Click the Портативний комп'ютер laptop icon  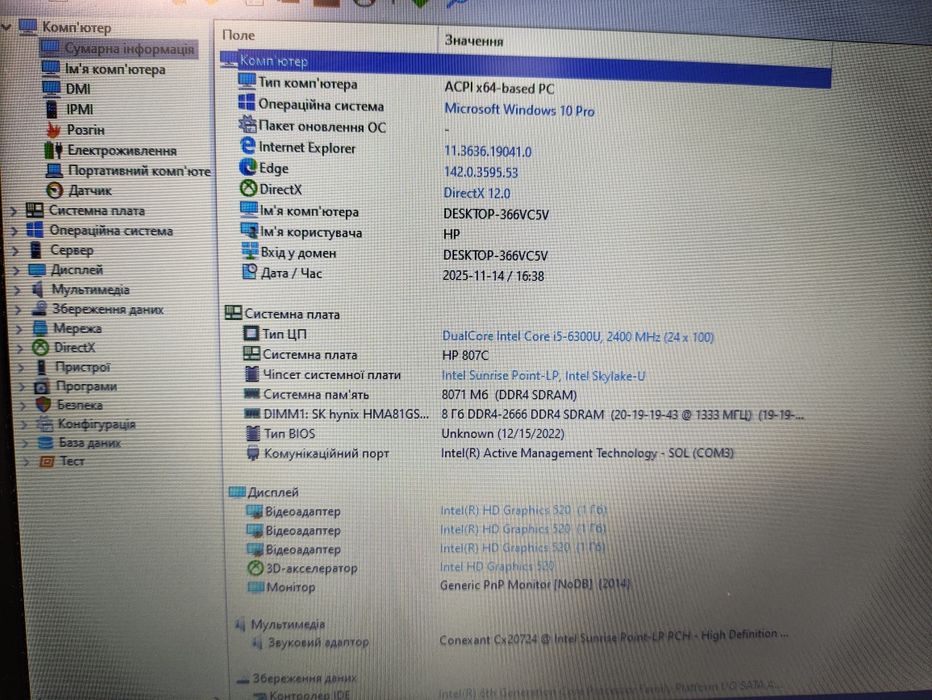coord(54,171)
